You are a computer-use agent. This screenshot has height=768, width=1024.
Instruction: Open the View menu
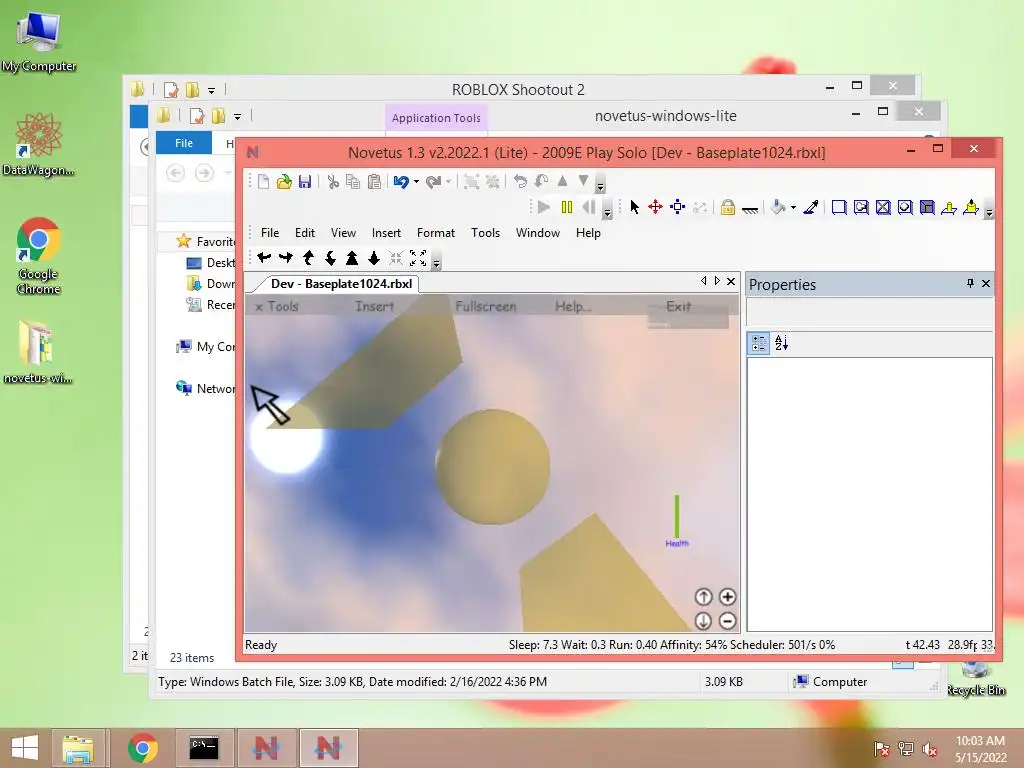pos(343,232)
